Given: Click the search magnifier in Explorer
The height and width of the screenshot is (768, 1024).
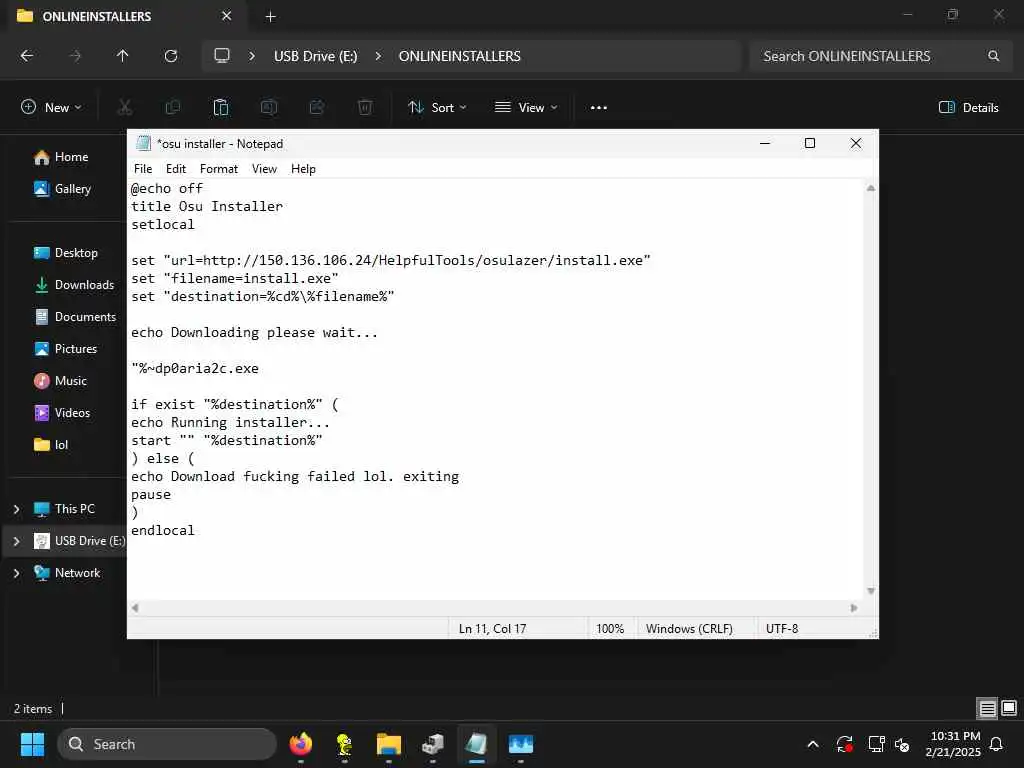Looking at the screenshot, I should tap(993, 56).
